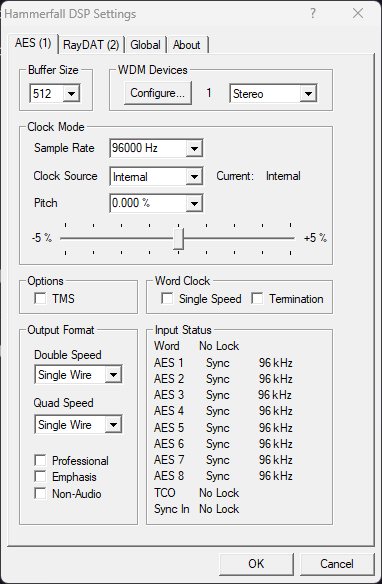Click the '-5 %' pitch slider label
Viewport: 382px width, 584px height.
(x=42, y=238)
